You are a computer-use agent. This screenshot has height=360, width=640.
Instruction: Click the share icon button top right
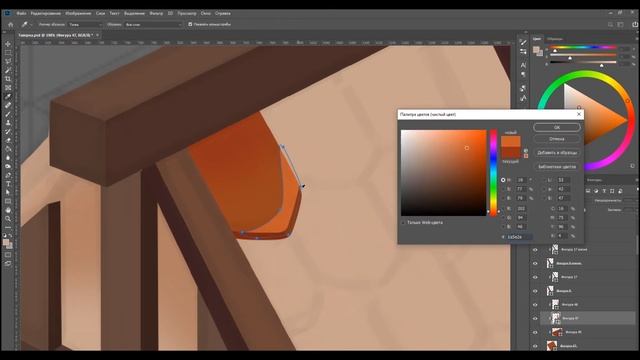point(635,24)
